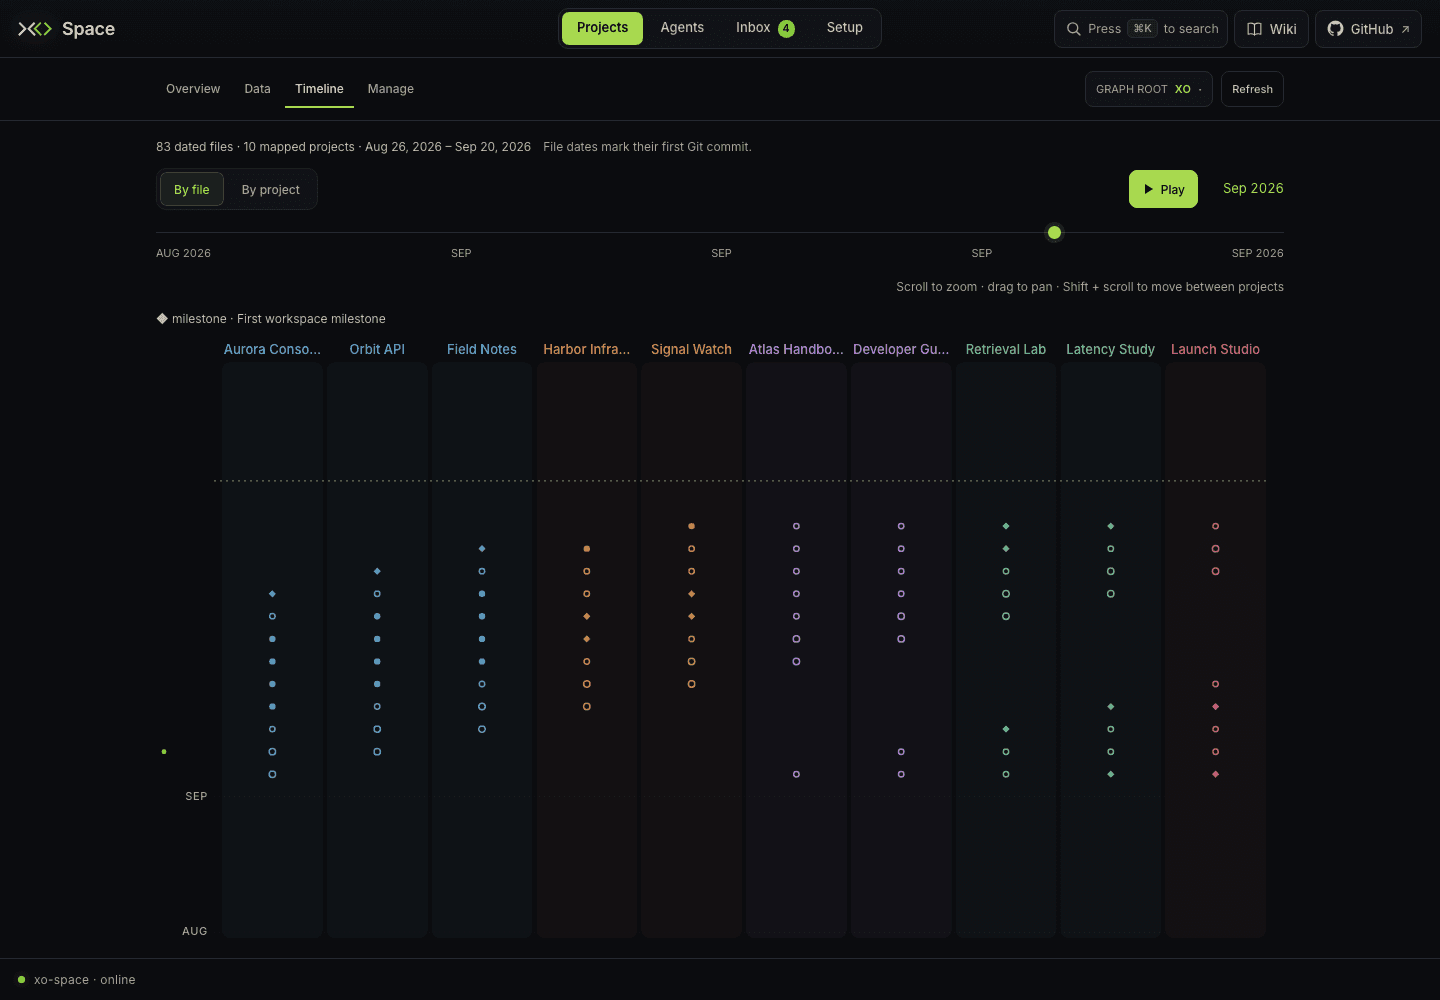Viewport: 1440px width, 1000px height.
Task: Open the Setup section
Action: (x=844, y=28)
